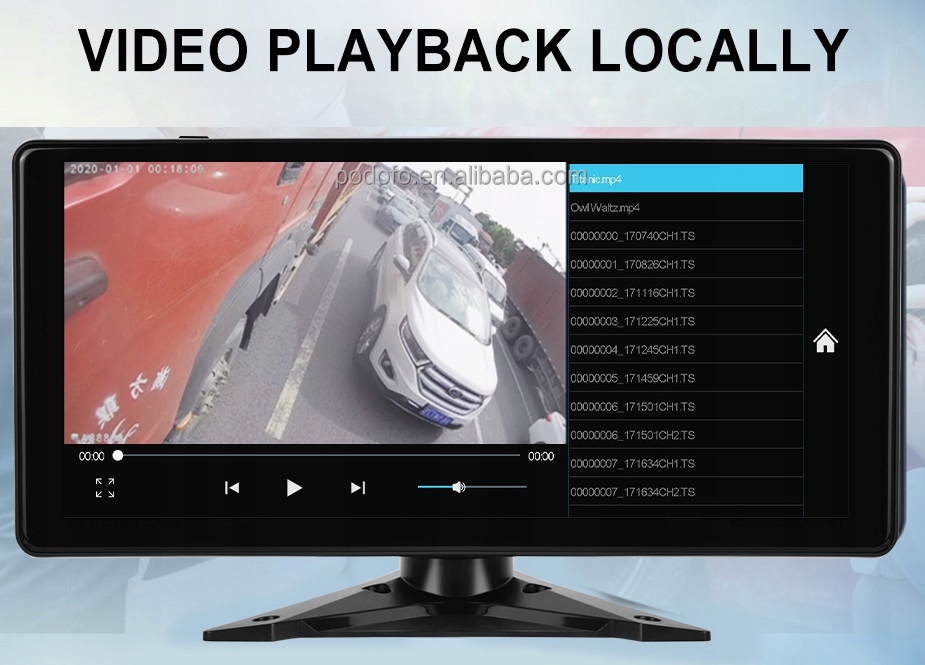This screenshot has width=925, height=665.
Task: Click the video progress bar handle
Action: [x=118, y=456]
